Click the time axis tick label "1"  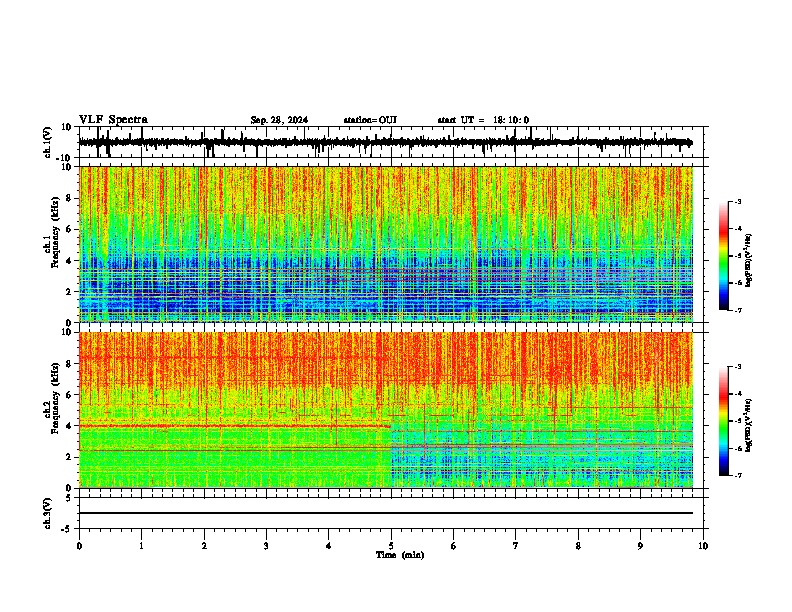[141, 546]
